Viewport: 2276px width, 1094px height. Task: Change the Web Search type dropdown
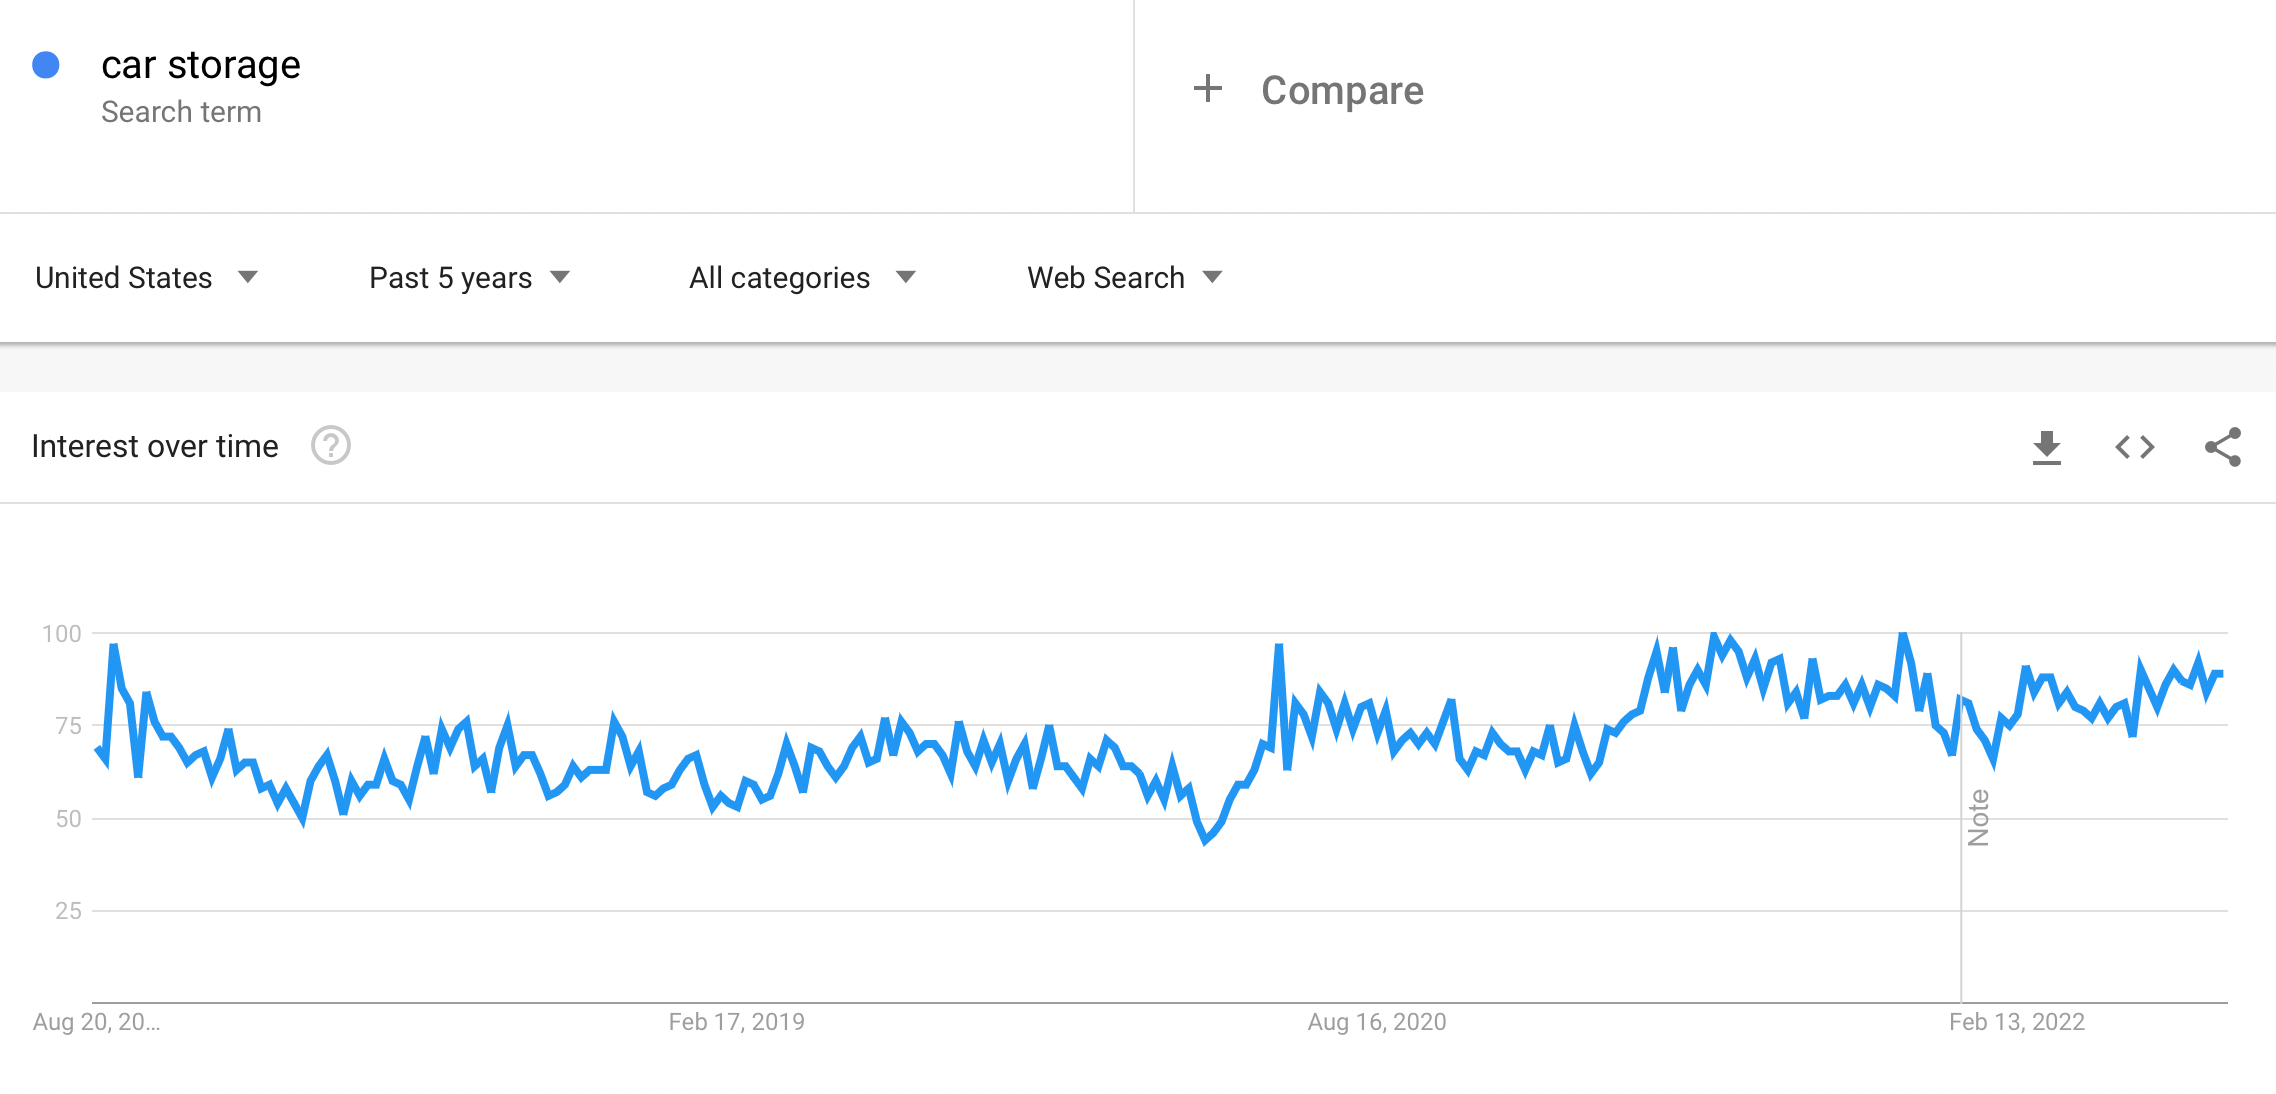[x=1124, y=277]
